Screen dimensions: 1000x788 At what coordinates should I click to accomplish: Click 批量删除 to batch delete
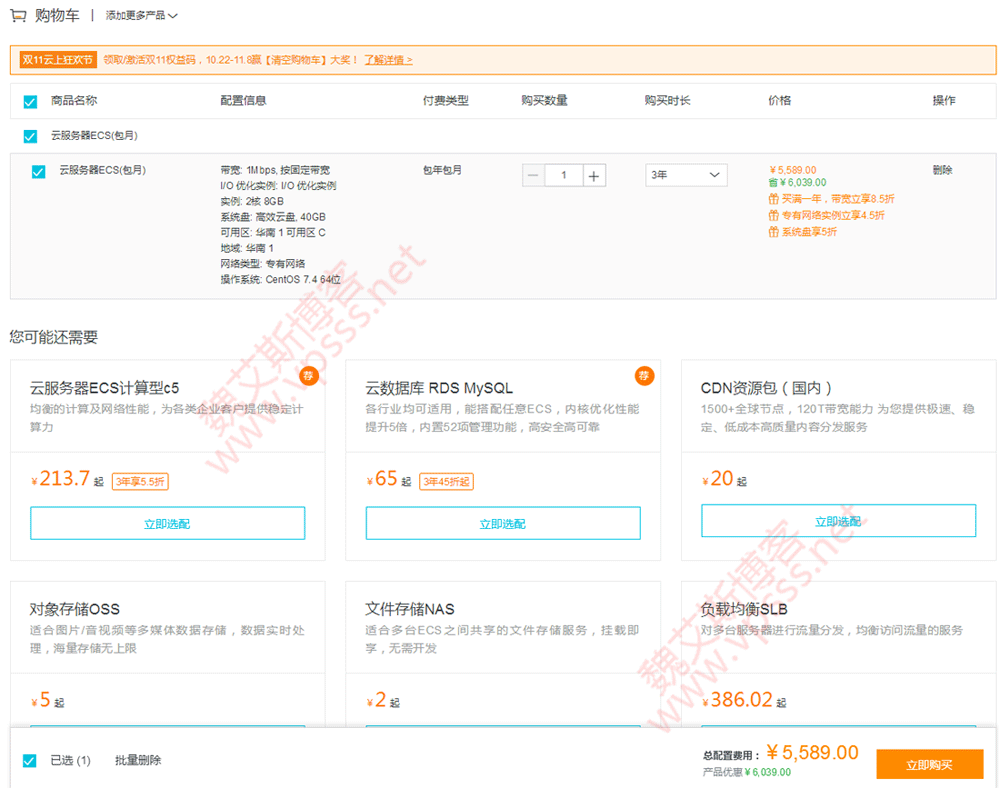click(138, 760)
